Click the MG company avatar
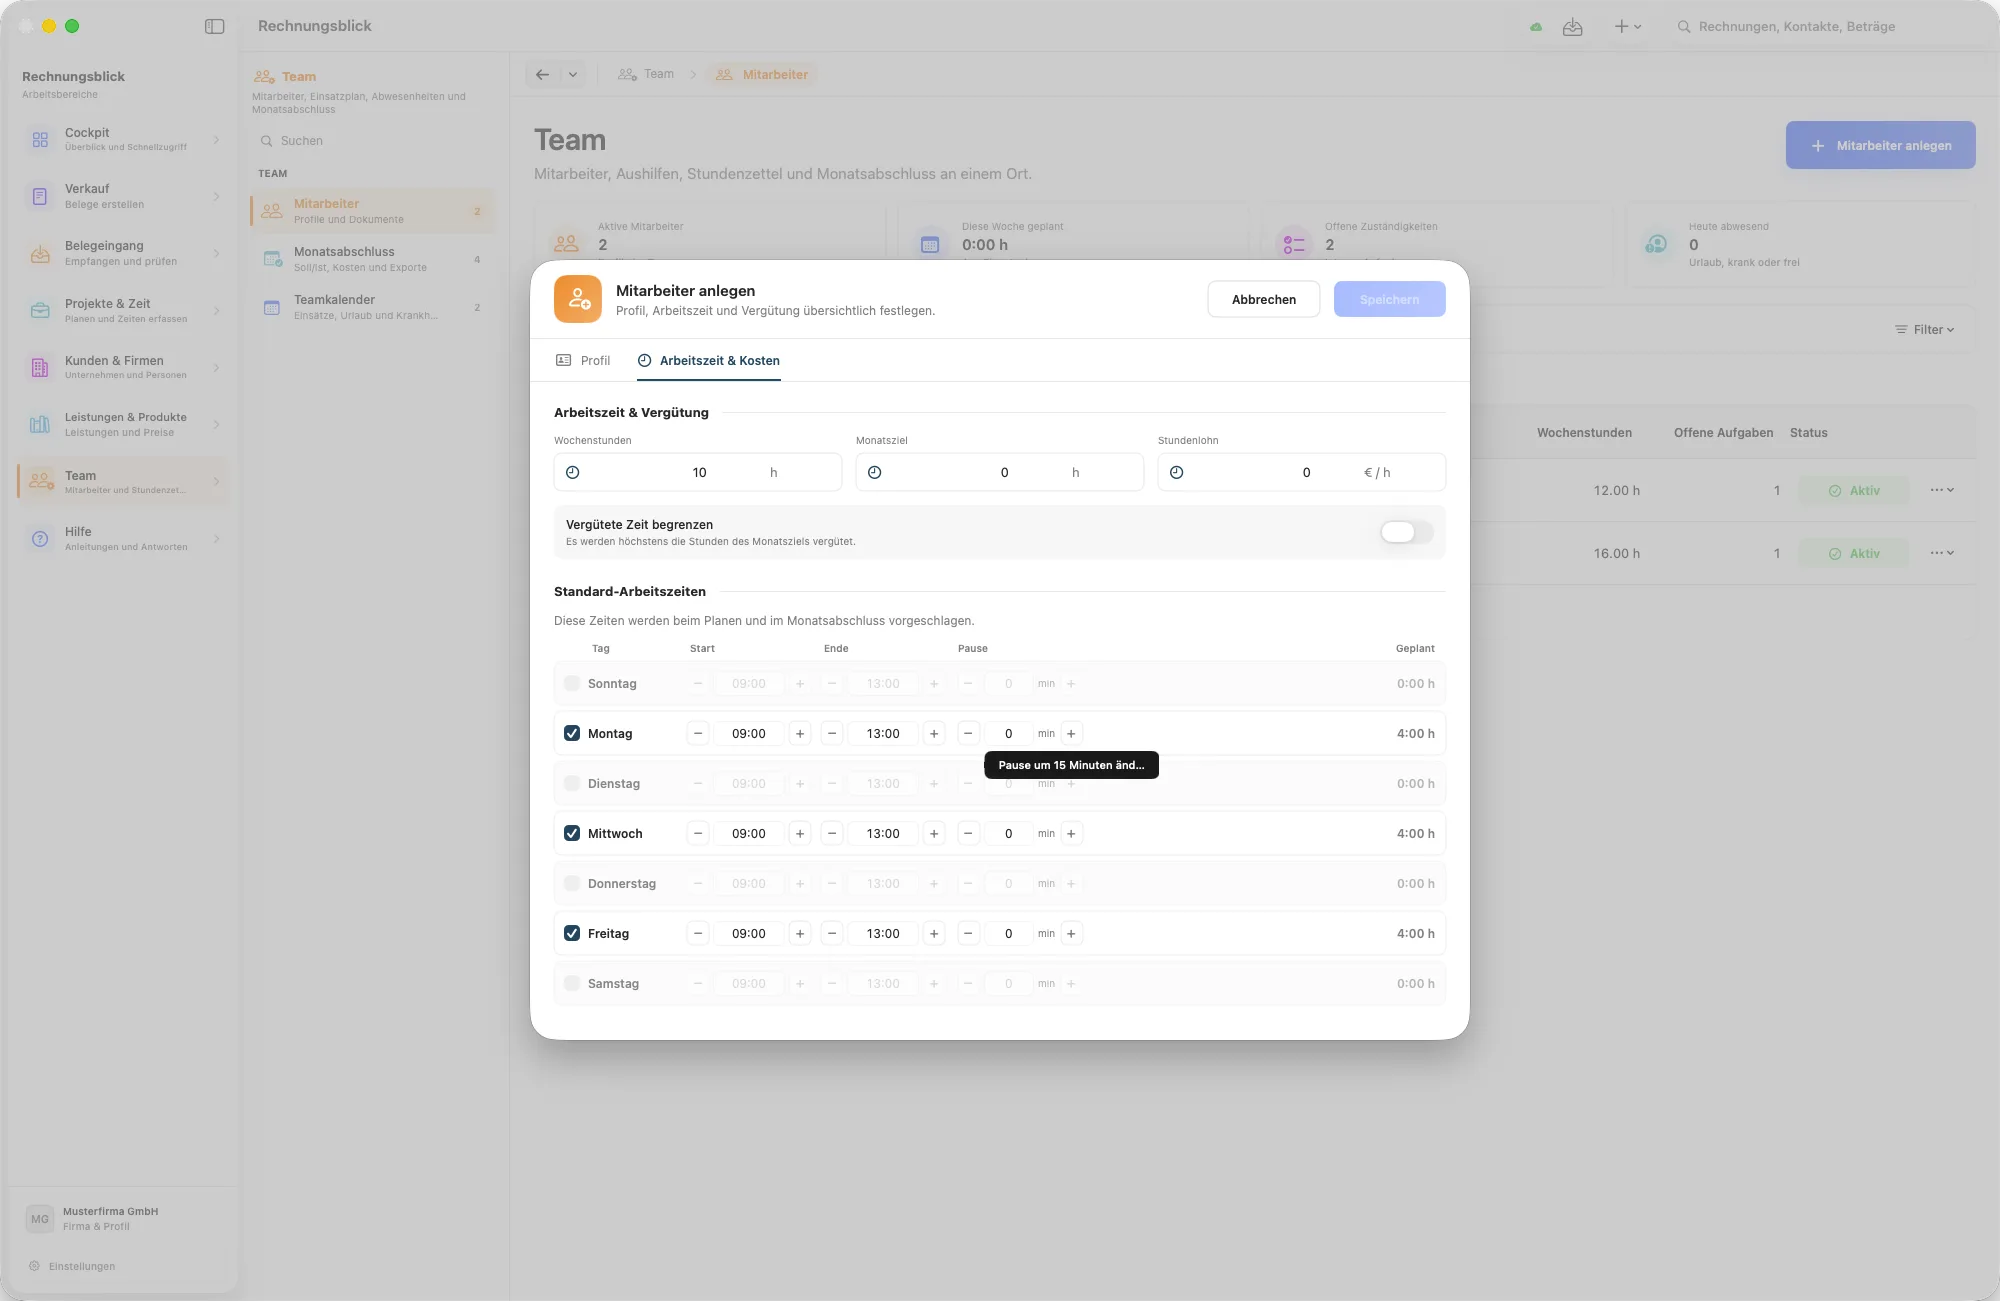Image resolution: width=2000 pixels, height=1301 pixels. click(x=40, y=1219)
